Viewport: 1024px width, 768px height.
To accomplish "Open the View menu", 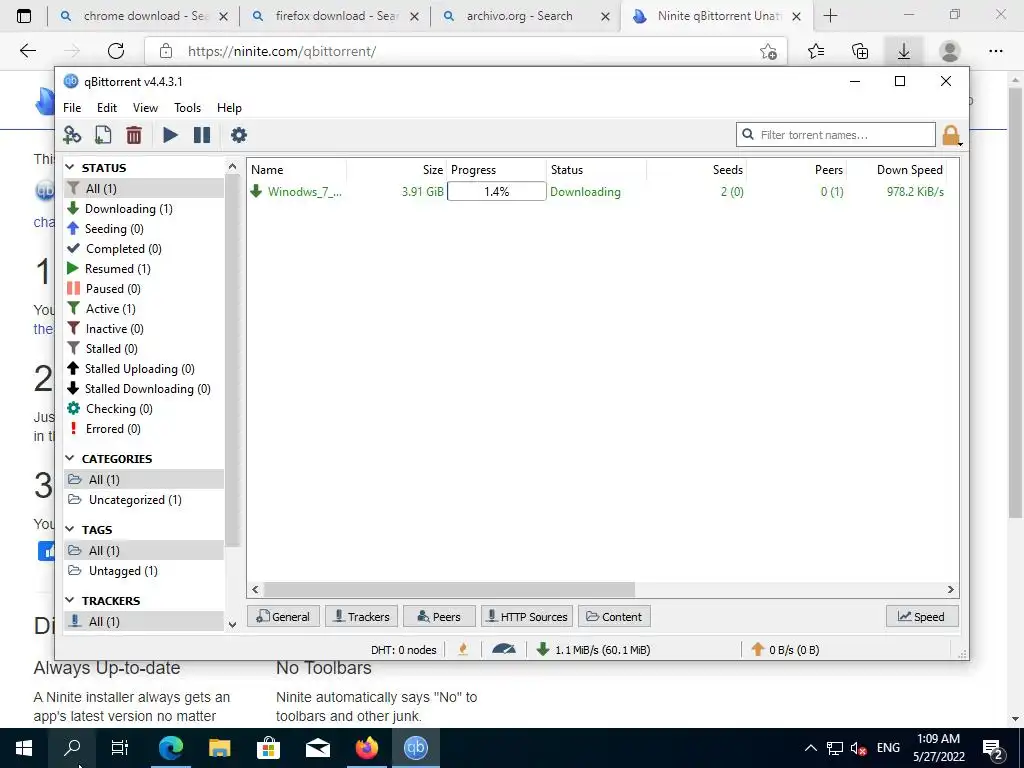I will 145,108.
